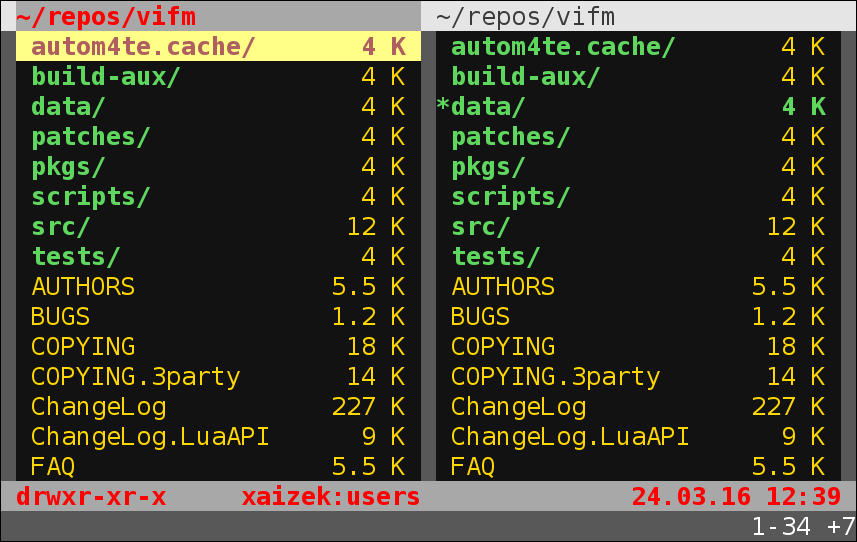Select COPYING.3party in the left pane

pos(218,376)
